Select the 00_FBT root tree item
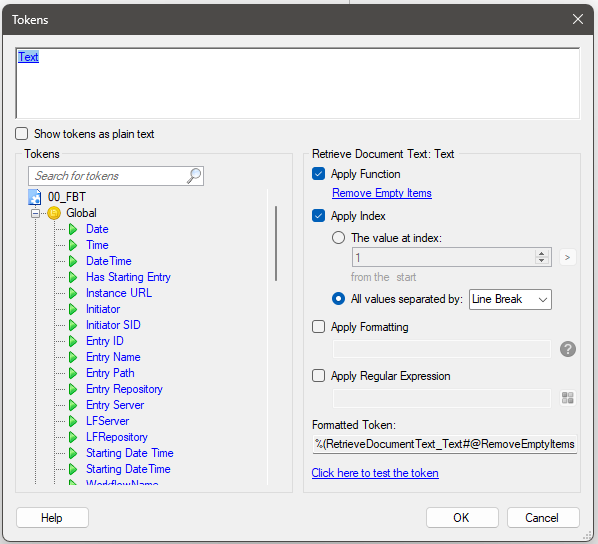598x544 pixels. [67, 197]
